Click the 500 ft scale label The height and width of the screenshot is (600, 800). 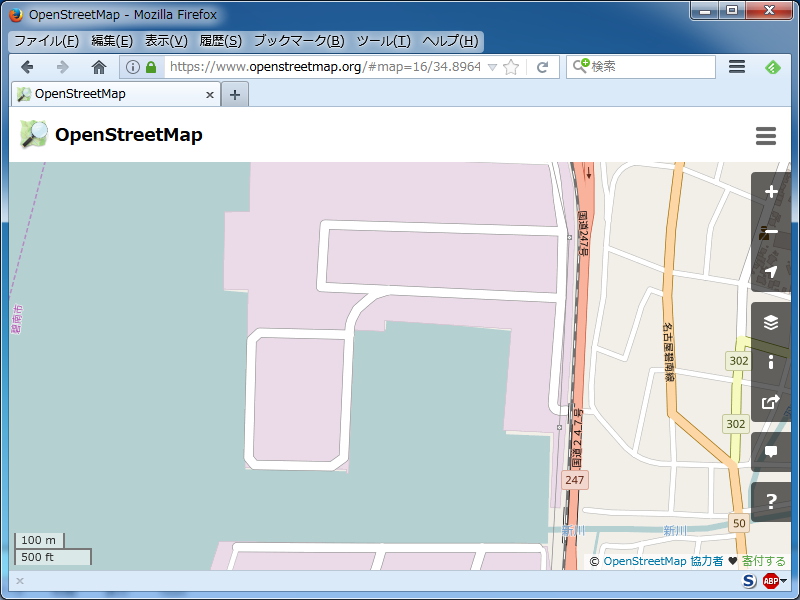click(38, 557)
